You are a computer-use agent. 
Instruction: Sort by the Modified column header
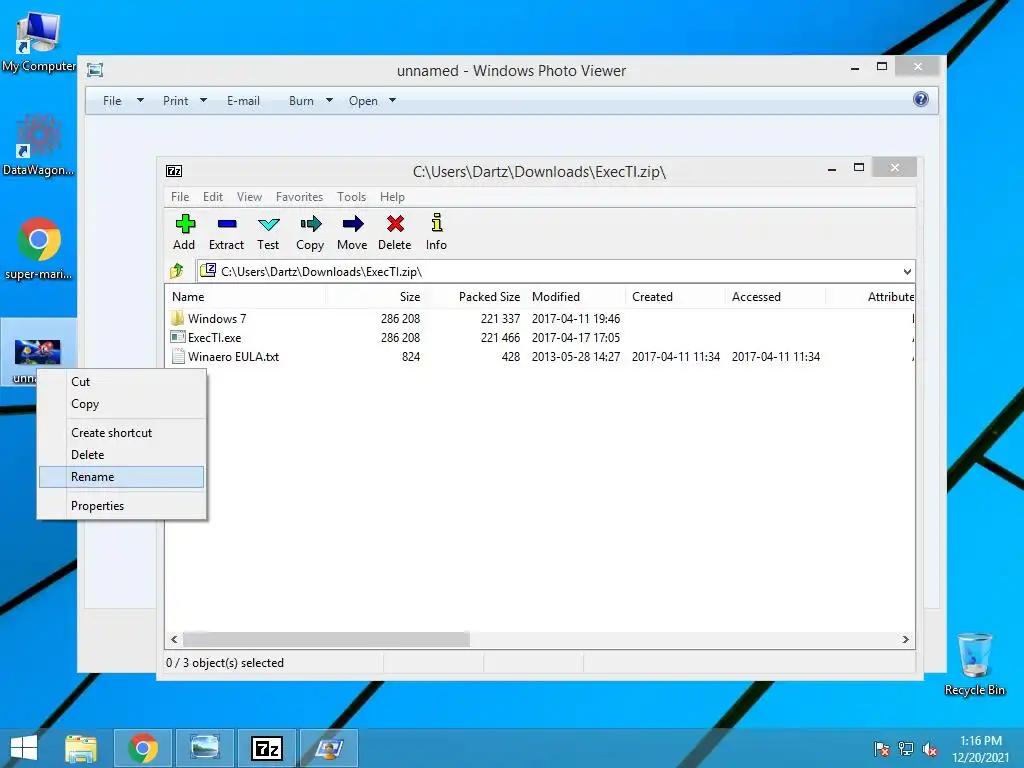tap(575, 296)
